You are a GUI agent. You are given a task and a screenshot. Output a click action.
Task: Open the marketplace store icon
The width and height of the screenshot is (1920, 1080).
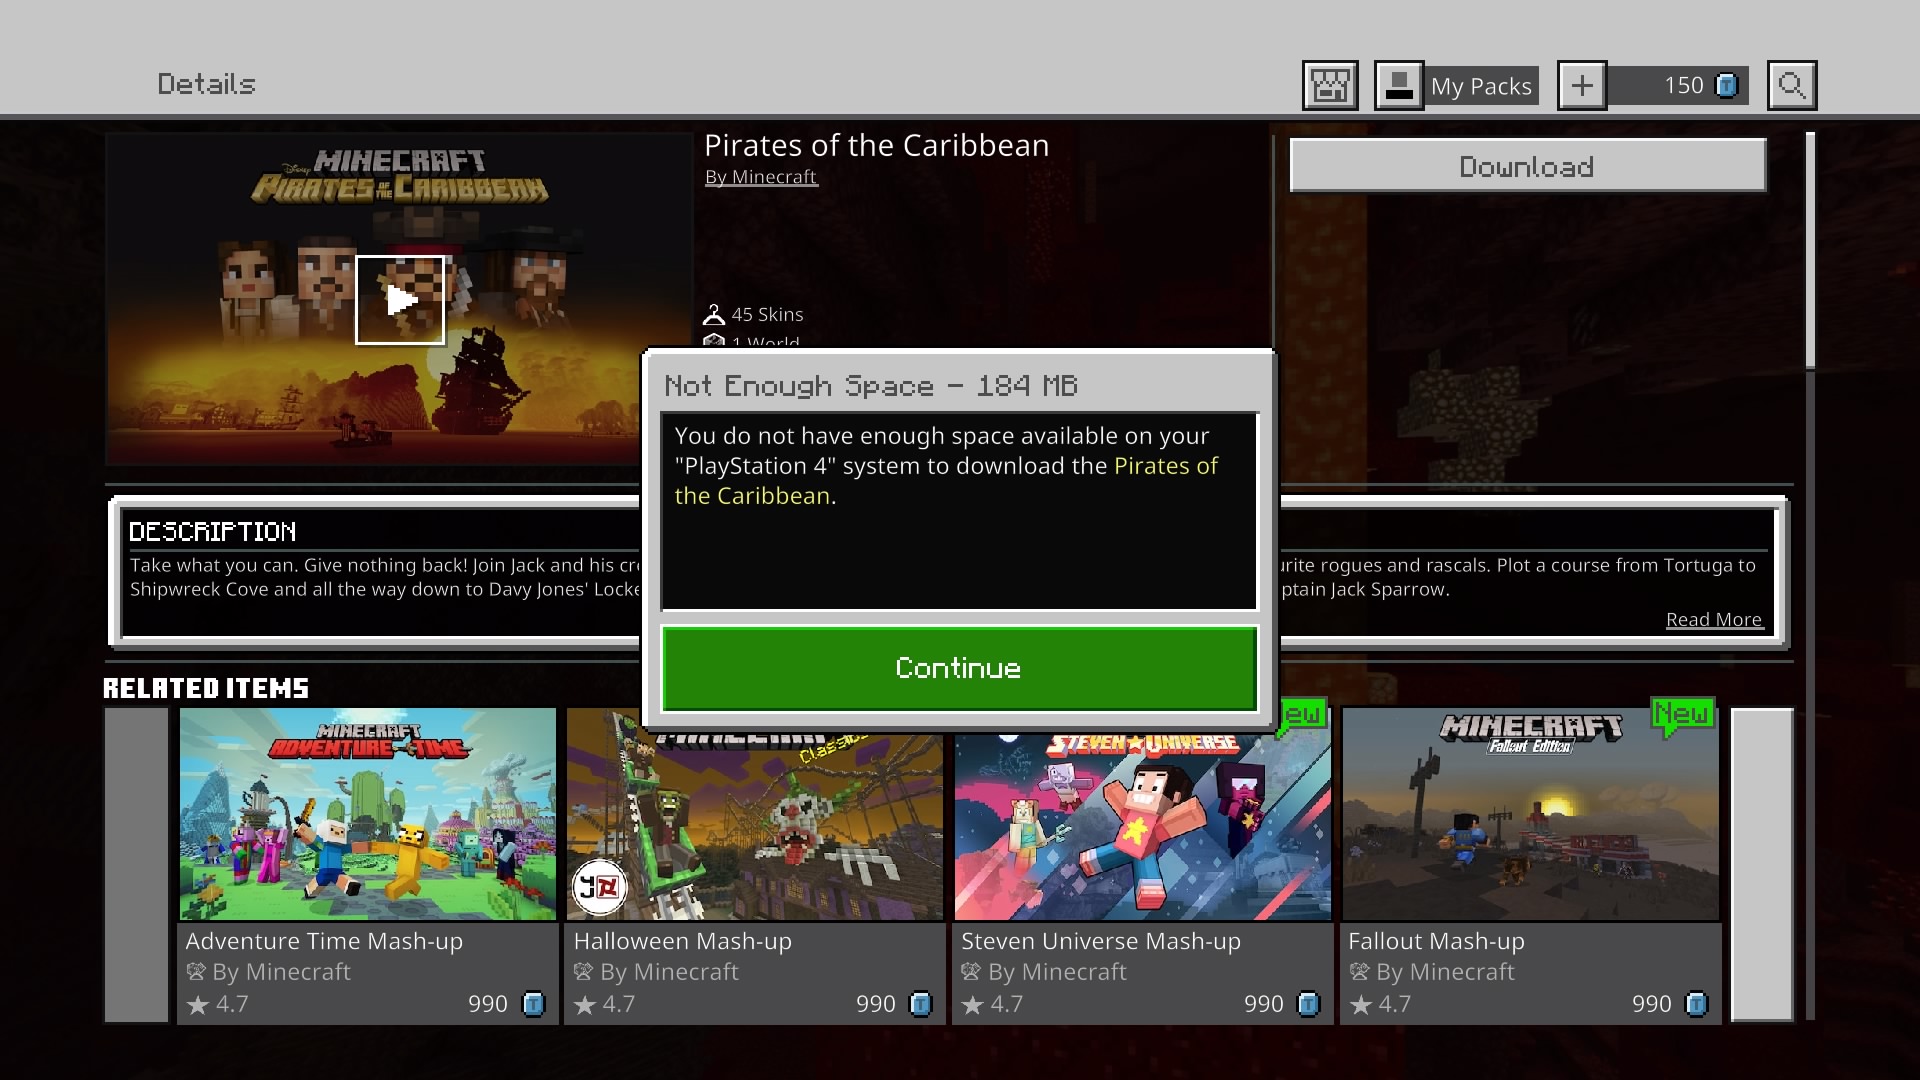[1330, 85]
